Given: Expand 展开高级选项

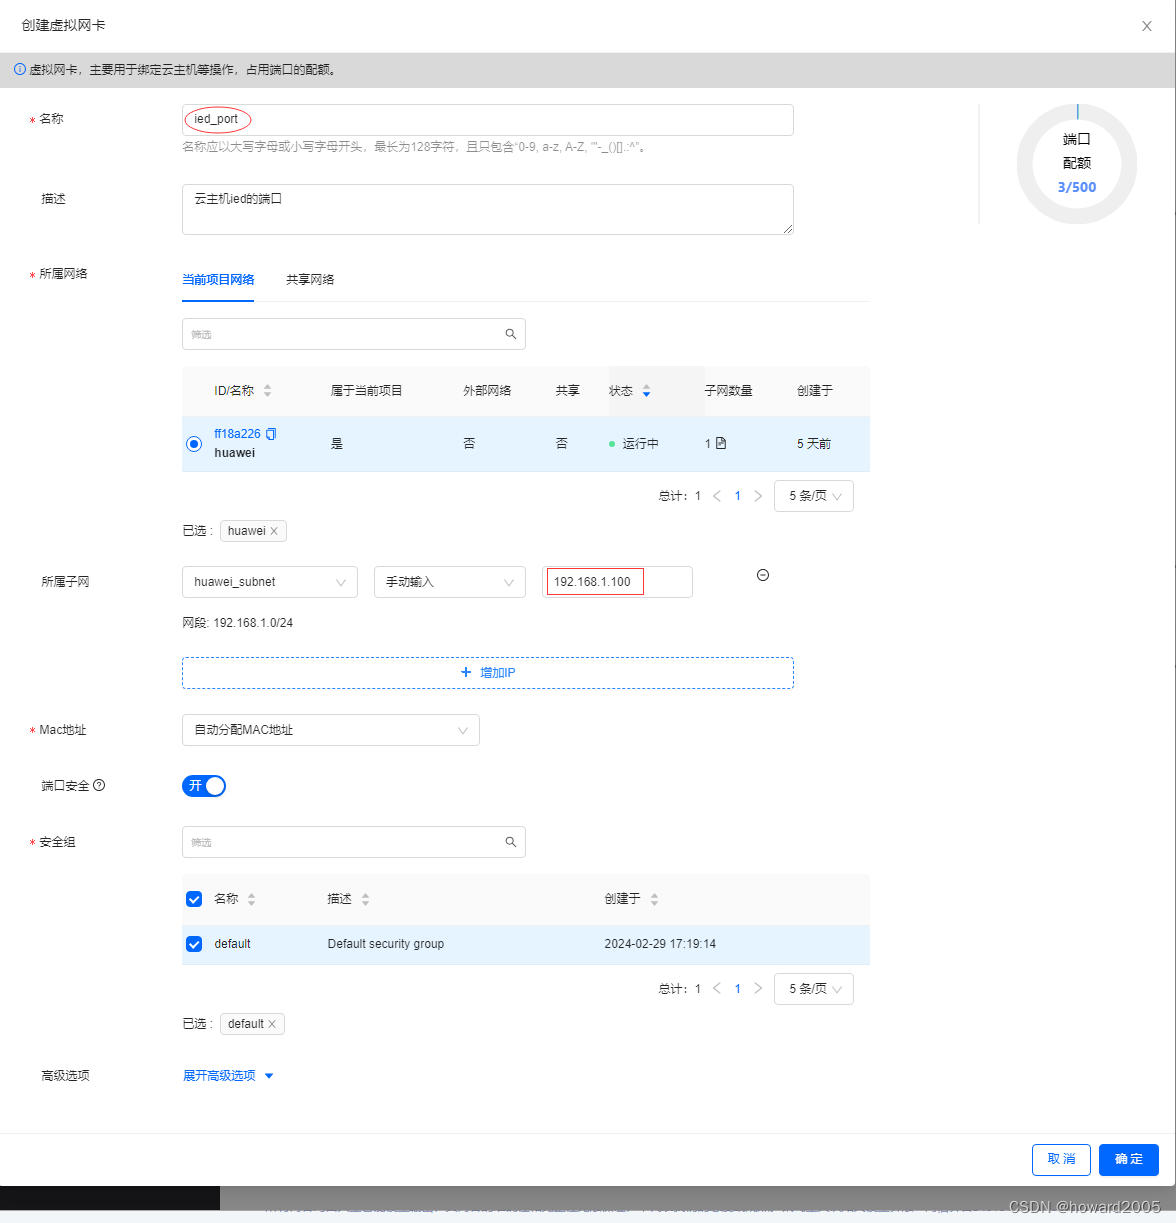Looking at the screenshot, I should pos(228,1076).
